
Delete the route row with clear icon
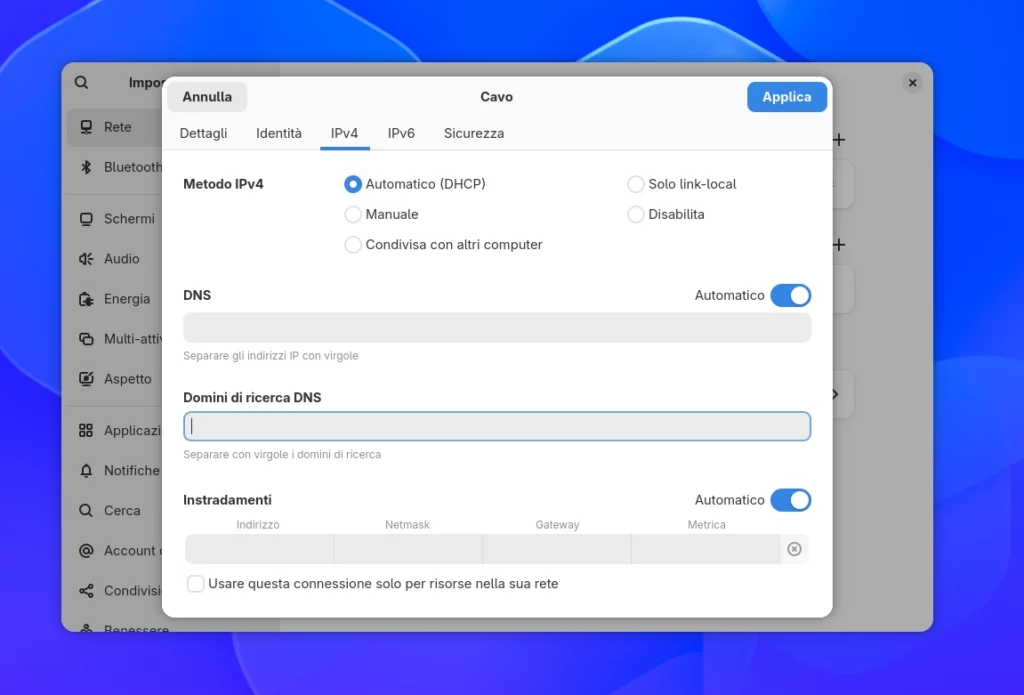coord(794,549)
